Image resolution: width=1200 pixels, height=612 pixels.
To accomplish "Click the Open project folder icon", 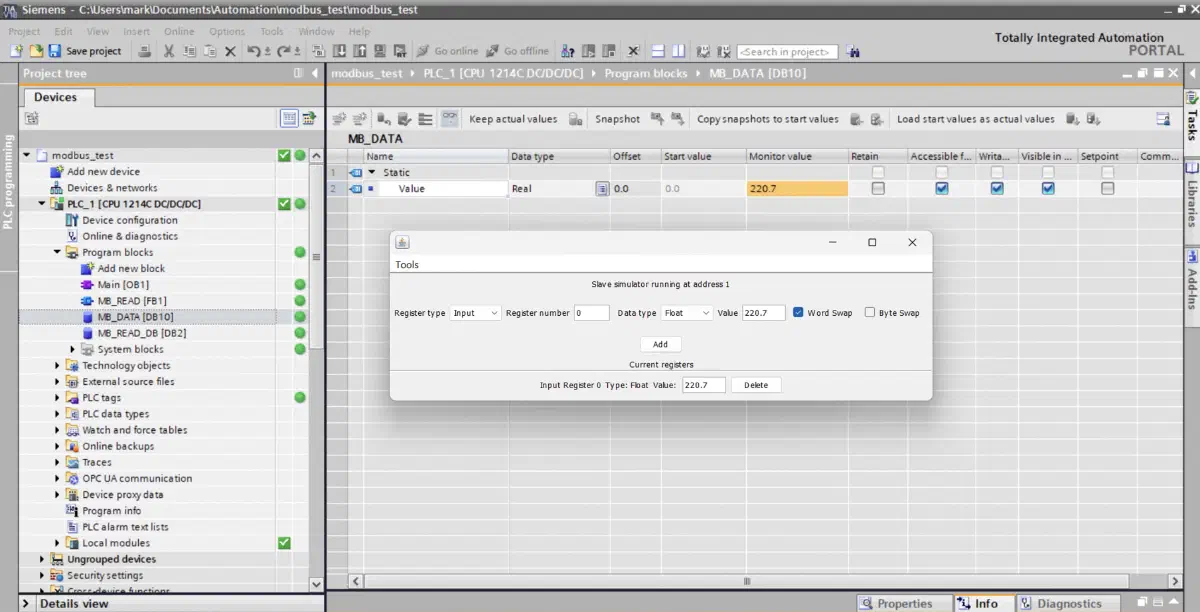I will click(36, 51).
